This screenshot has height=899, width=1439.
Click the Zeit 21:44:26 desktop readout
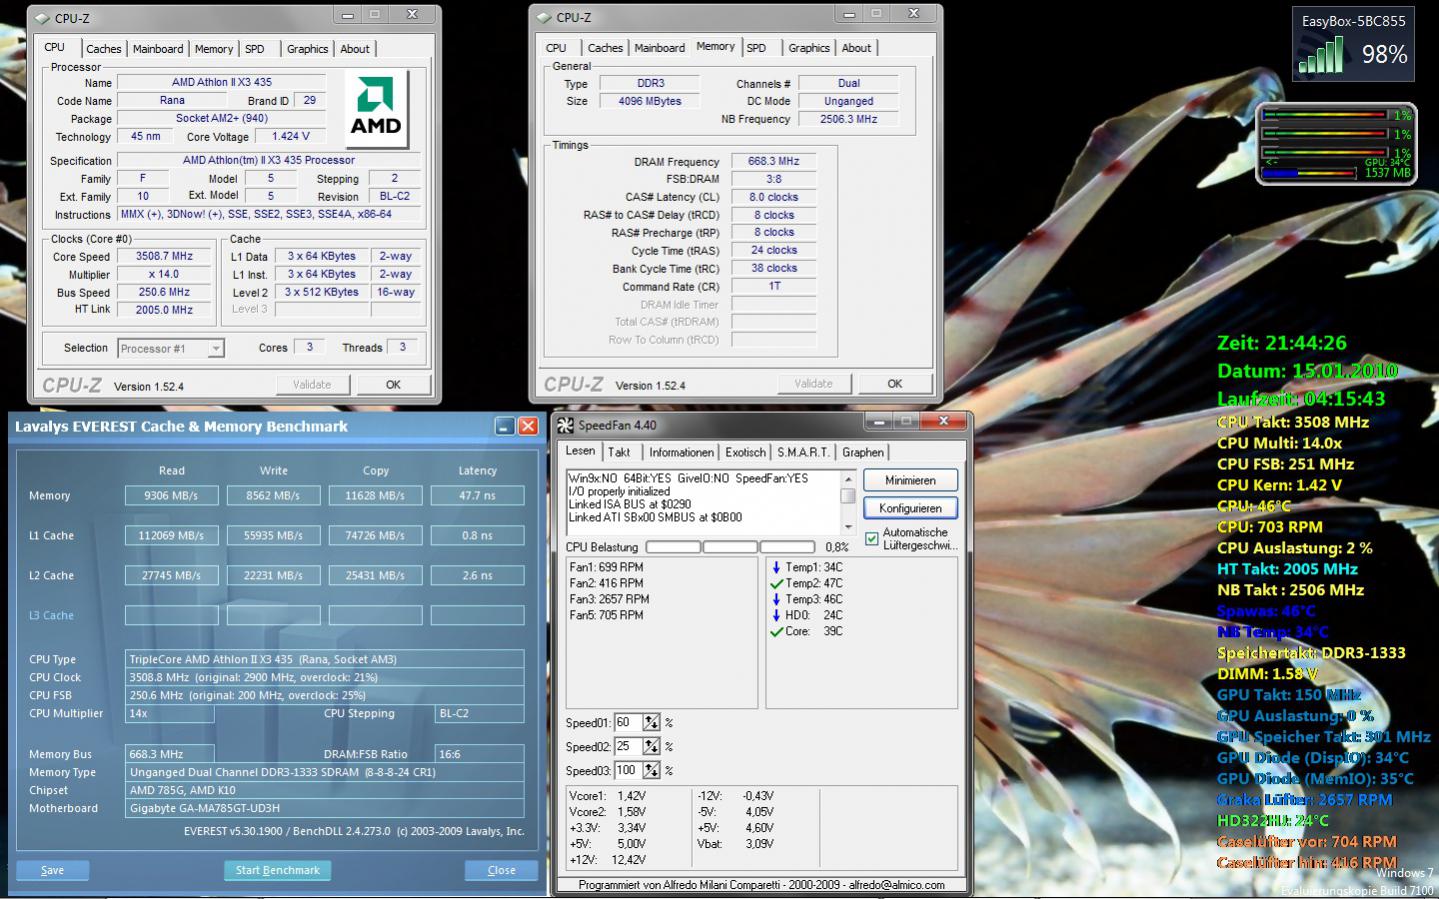[1281, 343]
